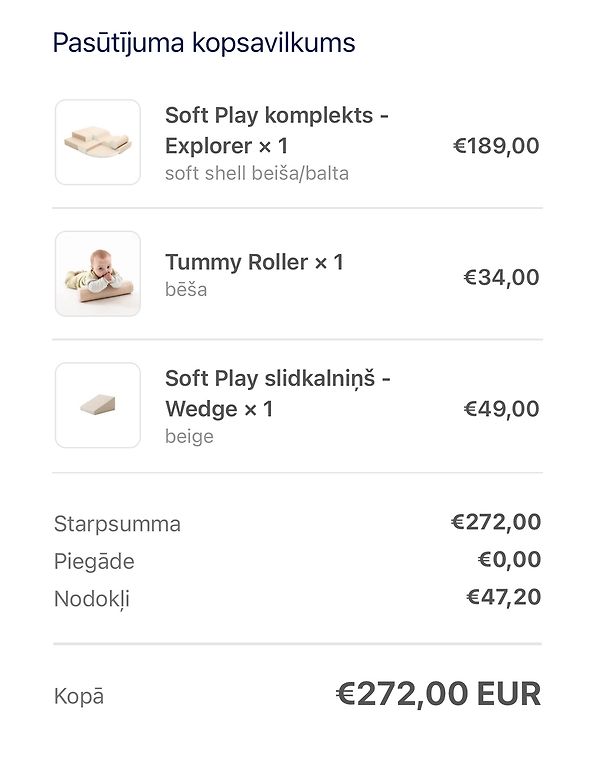Image resolution: width=595 pixels, height=768 pixels.
Task: Click the Nodokļi taxes label
Action: 92,599
